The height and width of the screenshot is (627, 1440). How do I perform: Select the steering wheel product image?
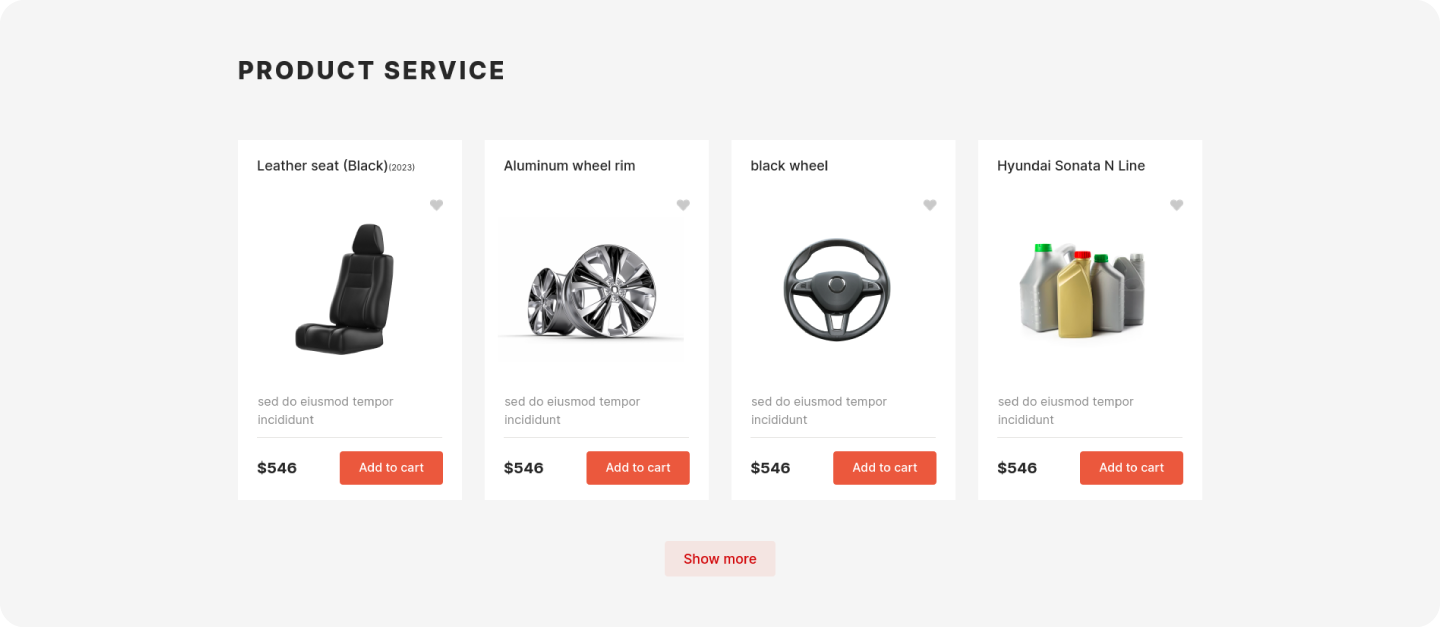(x=836, y=290)
